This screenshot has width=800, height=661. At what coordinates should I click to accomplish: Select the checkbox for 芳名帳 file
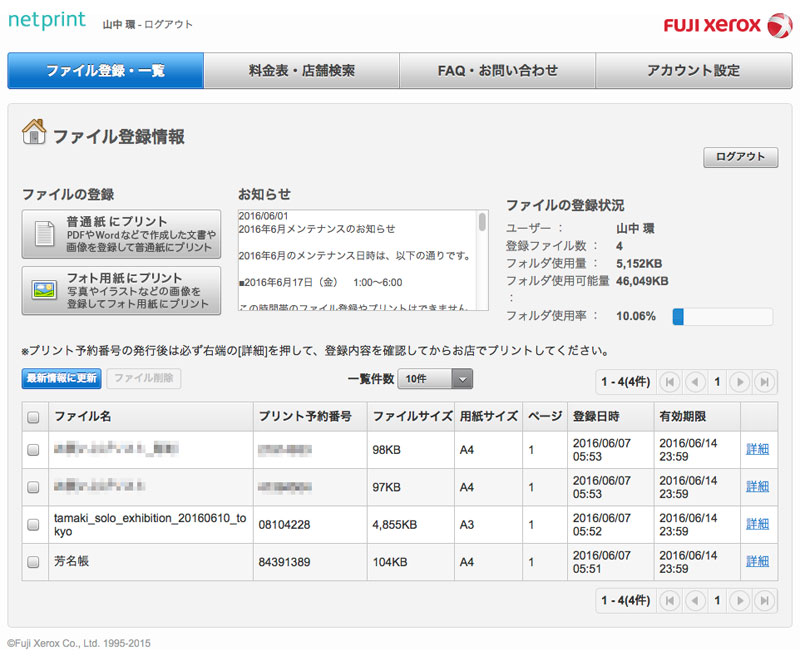(33, 562)
